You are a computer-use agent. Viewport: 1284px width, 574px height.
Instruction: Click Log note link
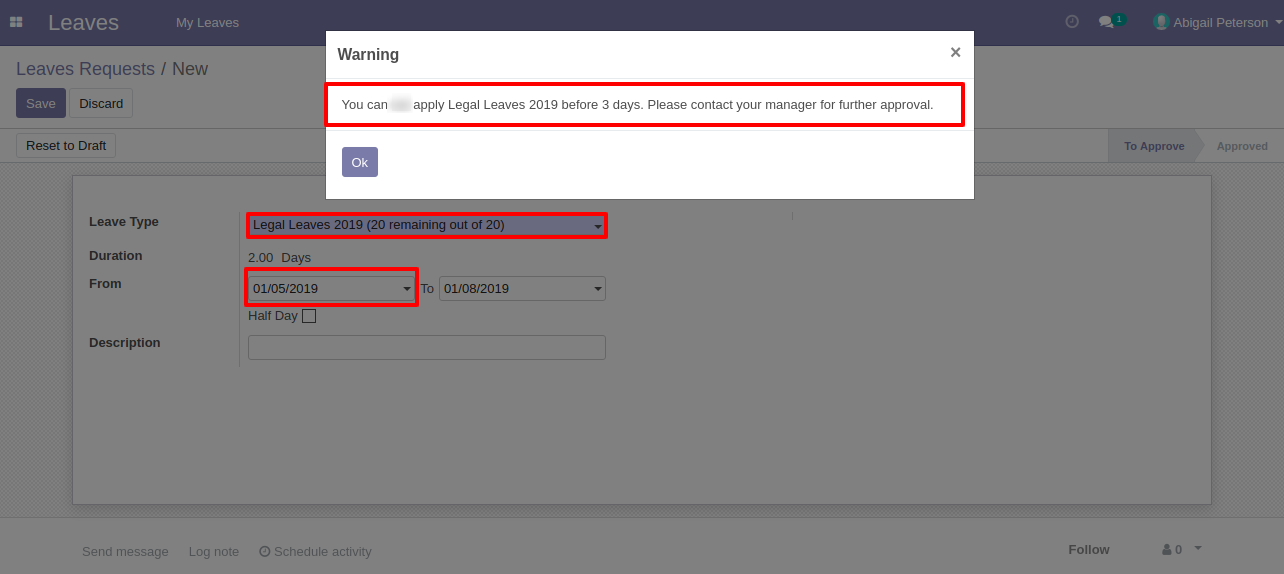(214, 551)
